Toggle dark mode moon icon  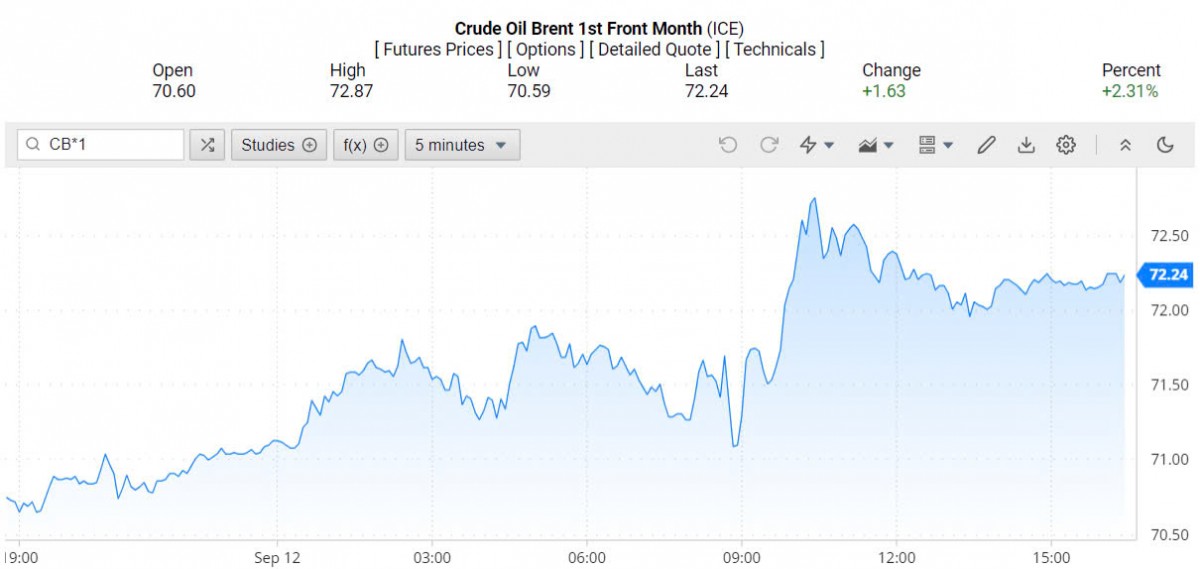coord(1165,145)
